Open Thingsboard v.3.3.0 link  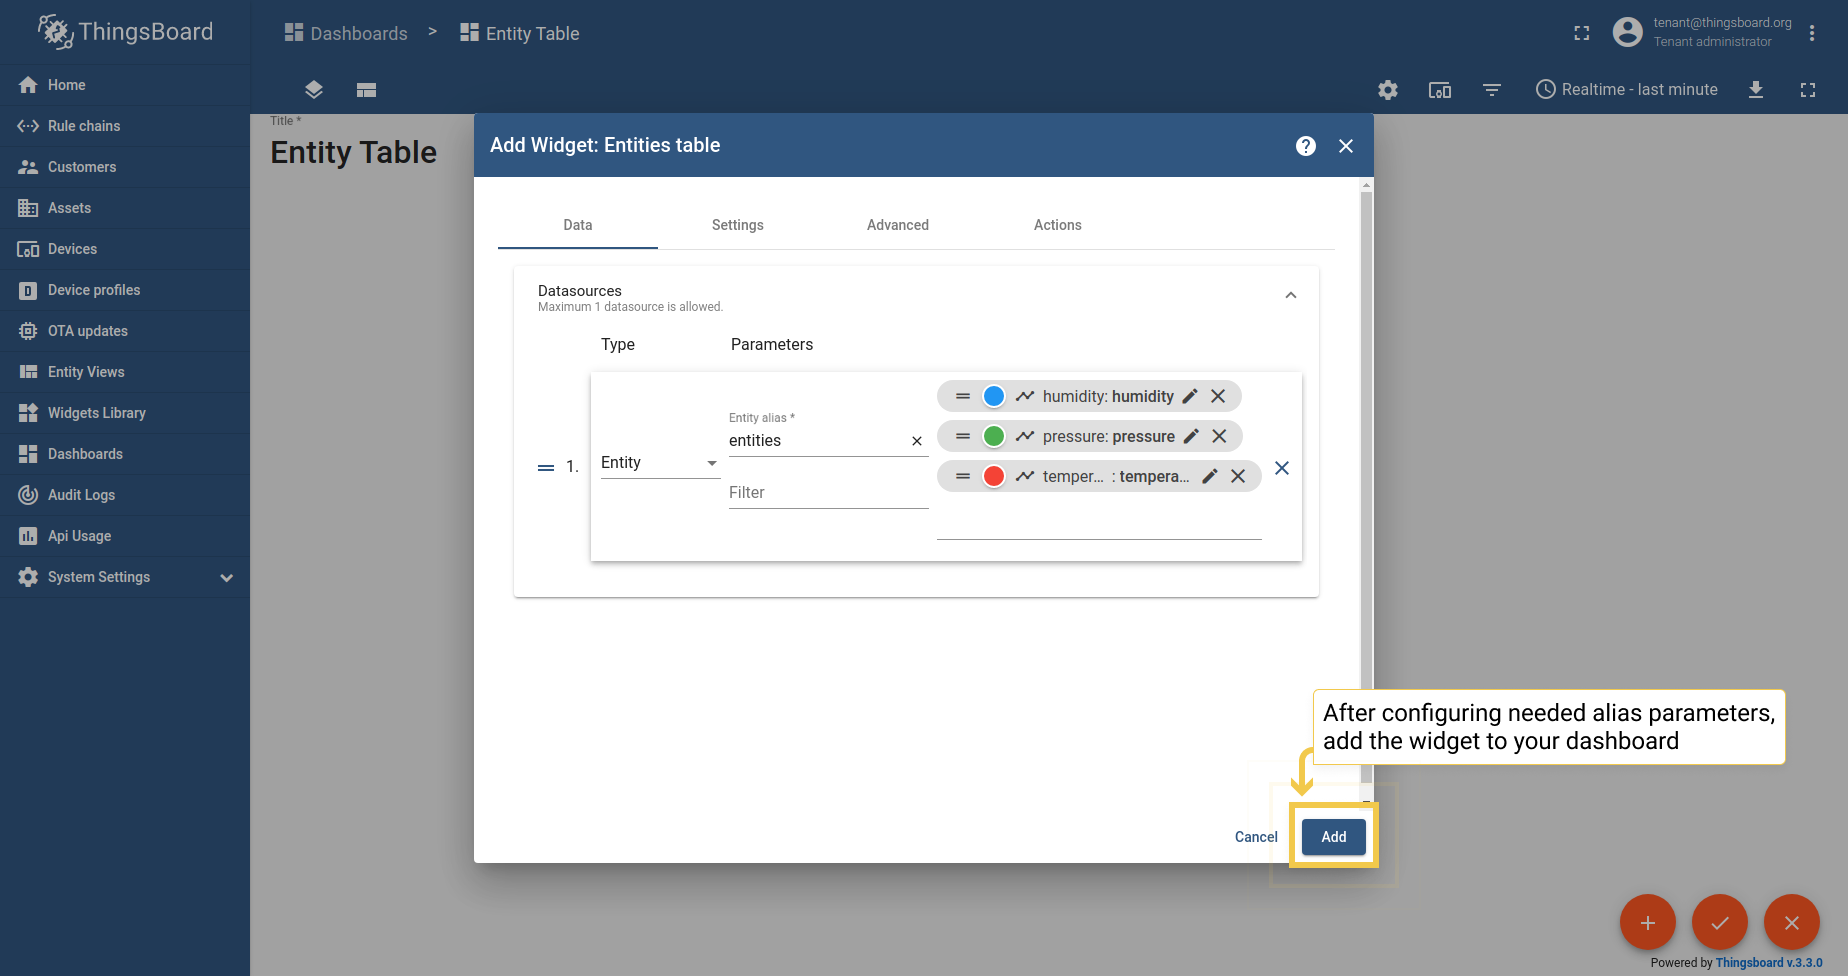point(1769,963)
